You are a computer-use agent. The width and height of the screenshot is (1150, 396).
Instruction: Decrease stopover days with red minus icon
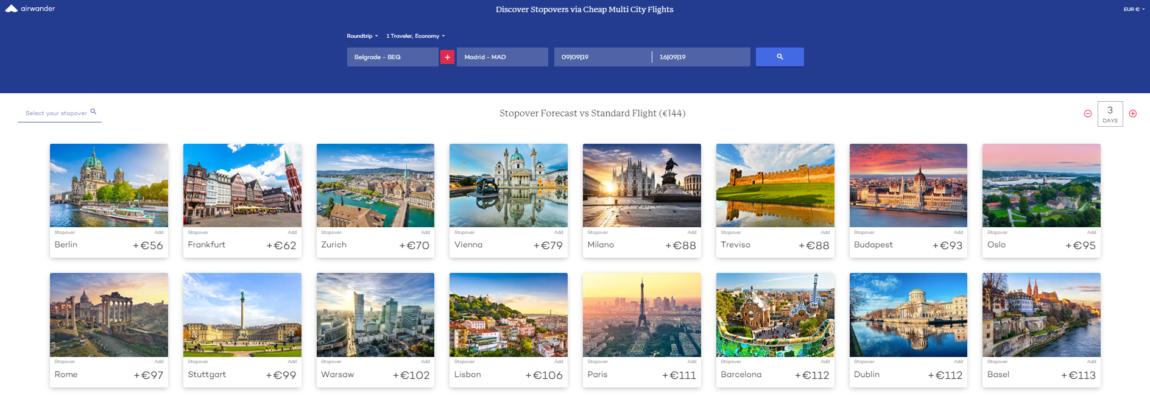pos(1088,114)
